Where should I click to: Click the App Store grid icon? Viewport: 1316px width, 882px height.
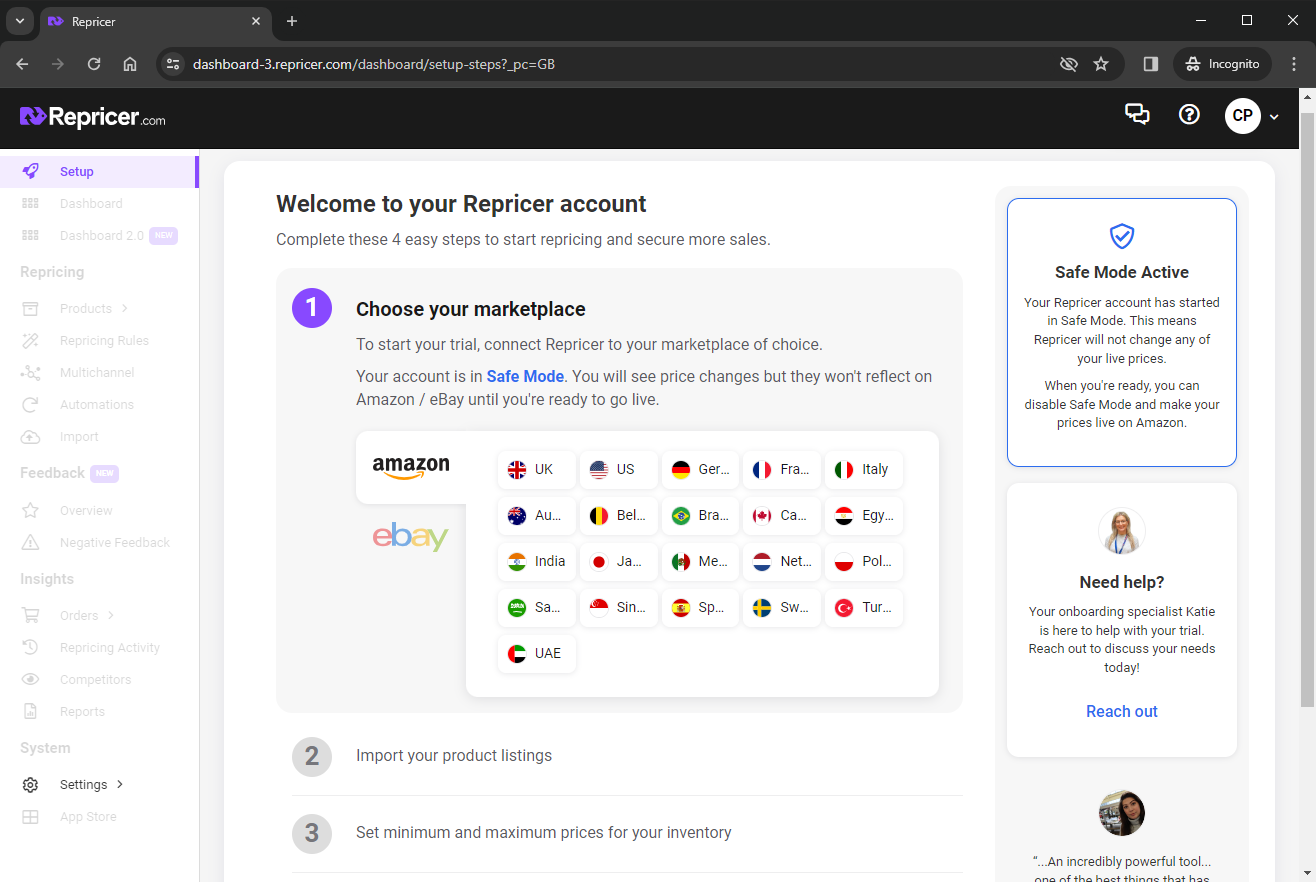(x=31, y=817)
